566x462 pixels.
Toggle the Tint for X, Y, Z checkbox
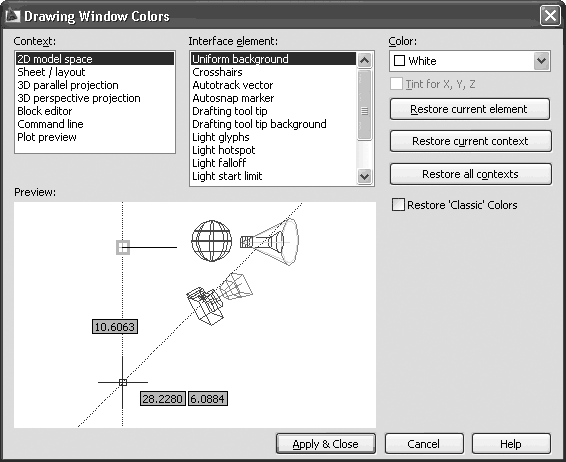click(396, 84)
